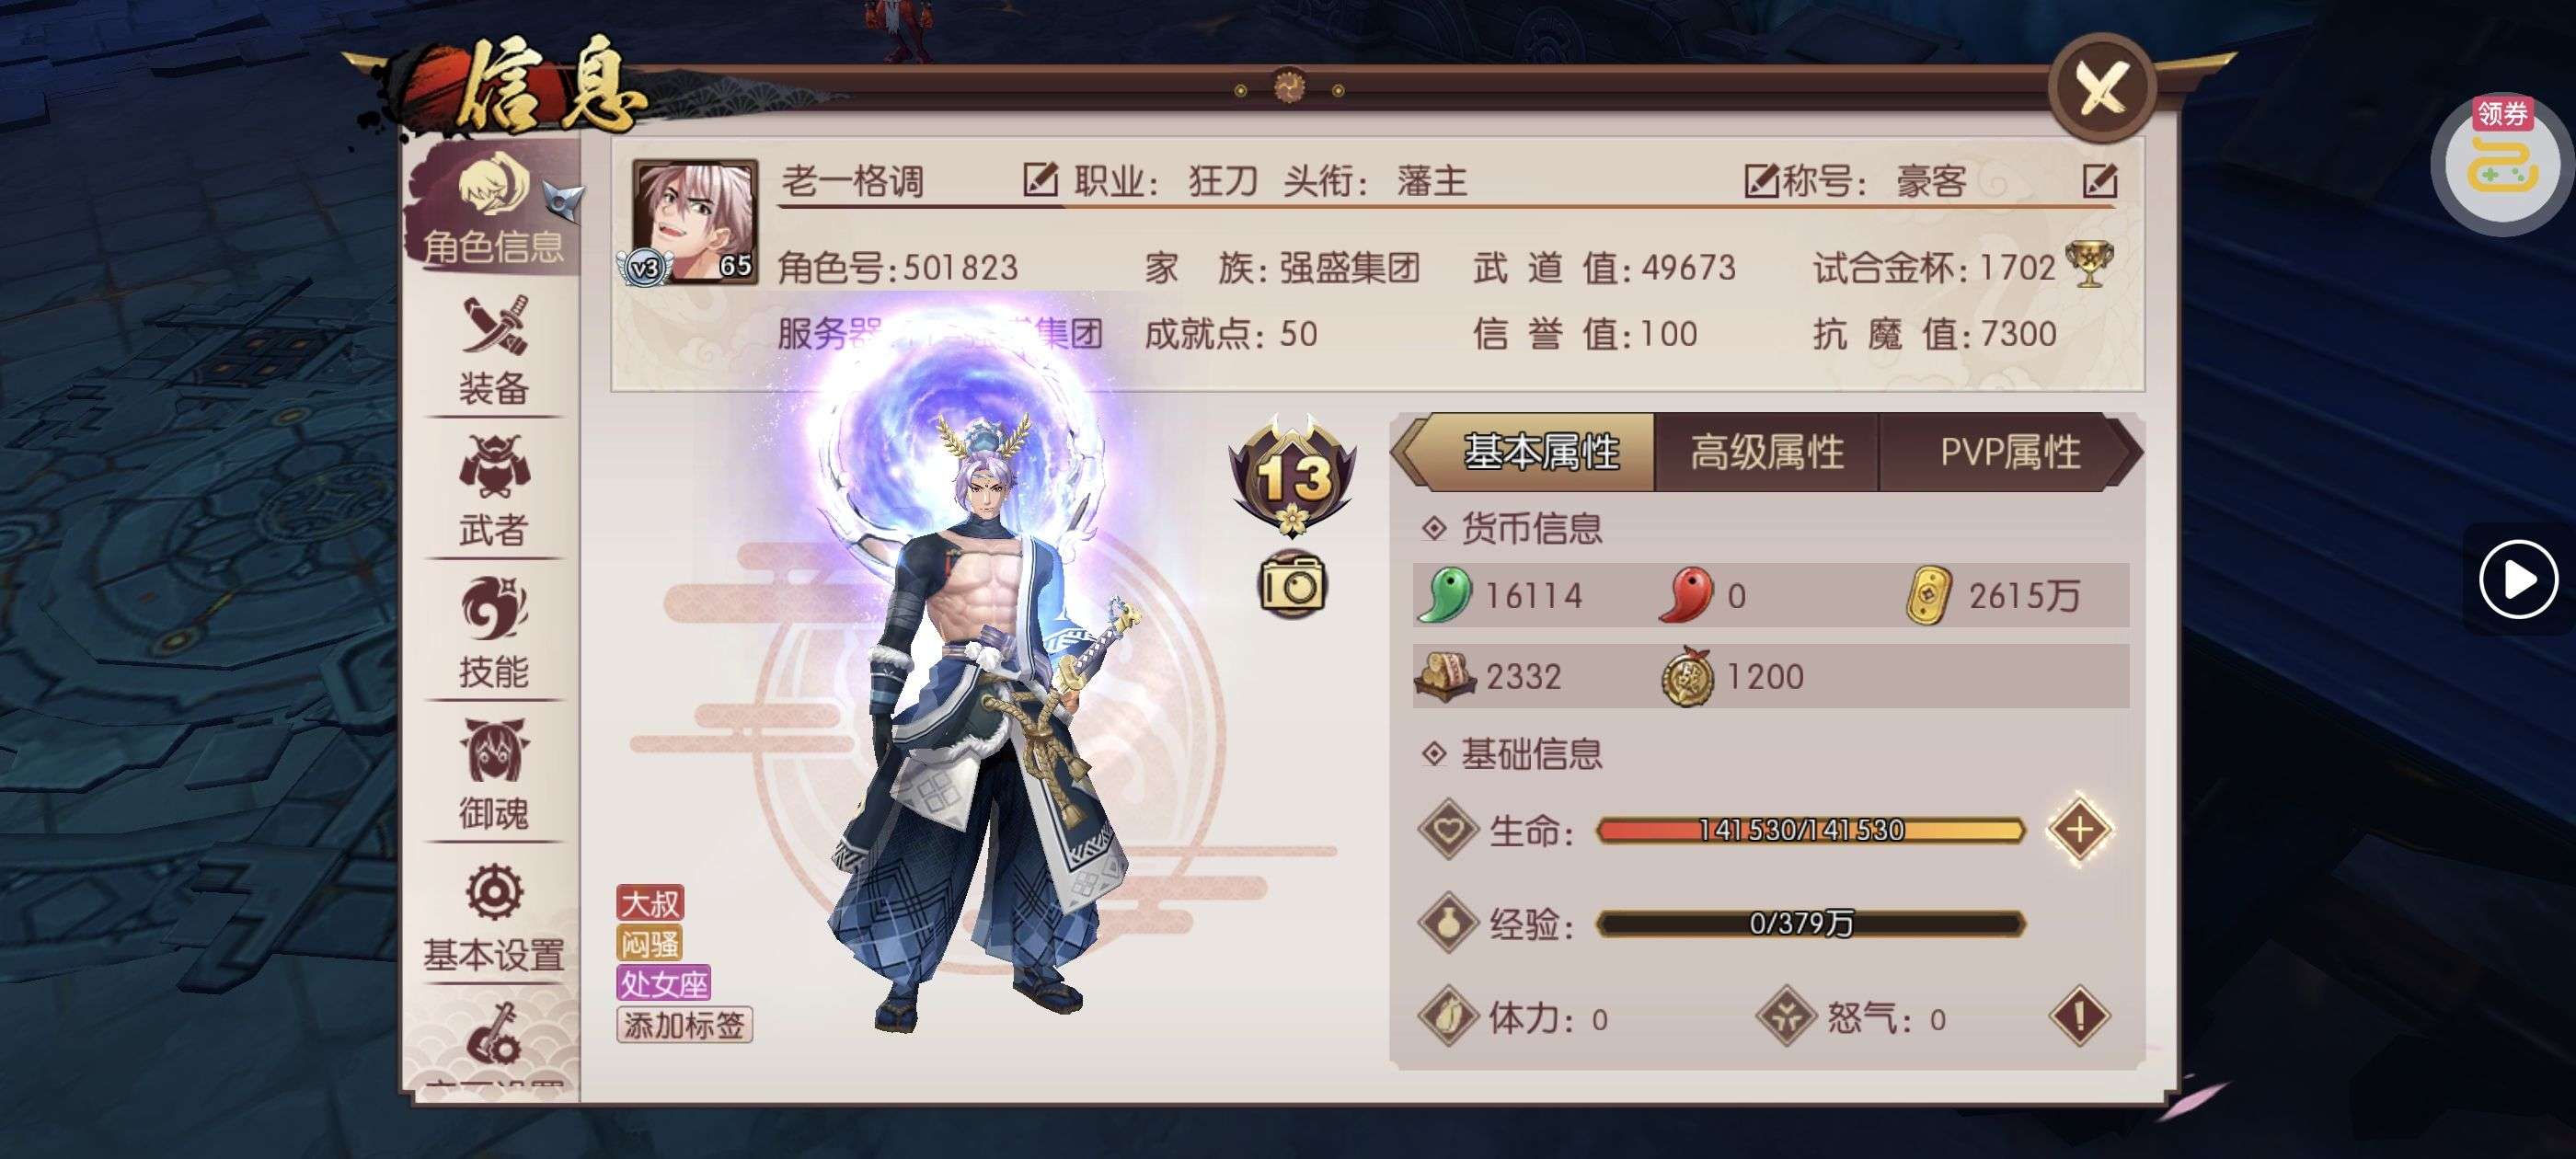Viewport: 2576px width, 1159px height.
Task: Switch to the PVP属性 tab
Action: [x=2010, y=452]
